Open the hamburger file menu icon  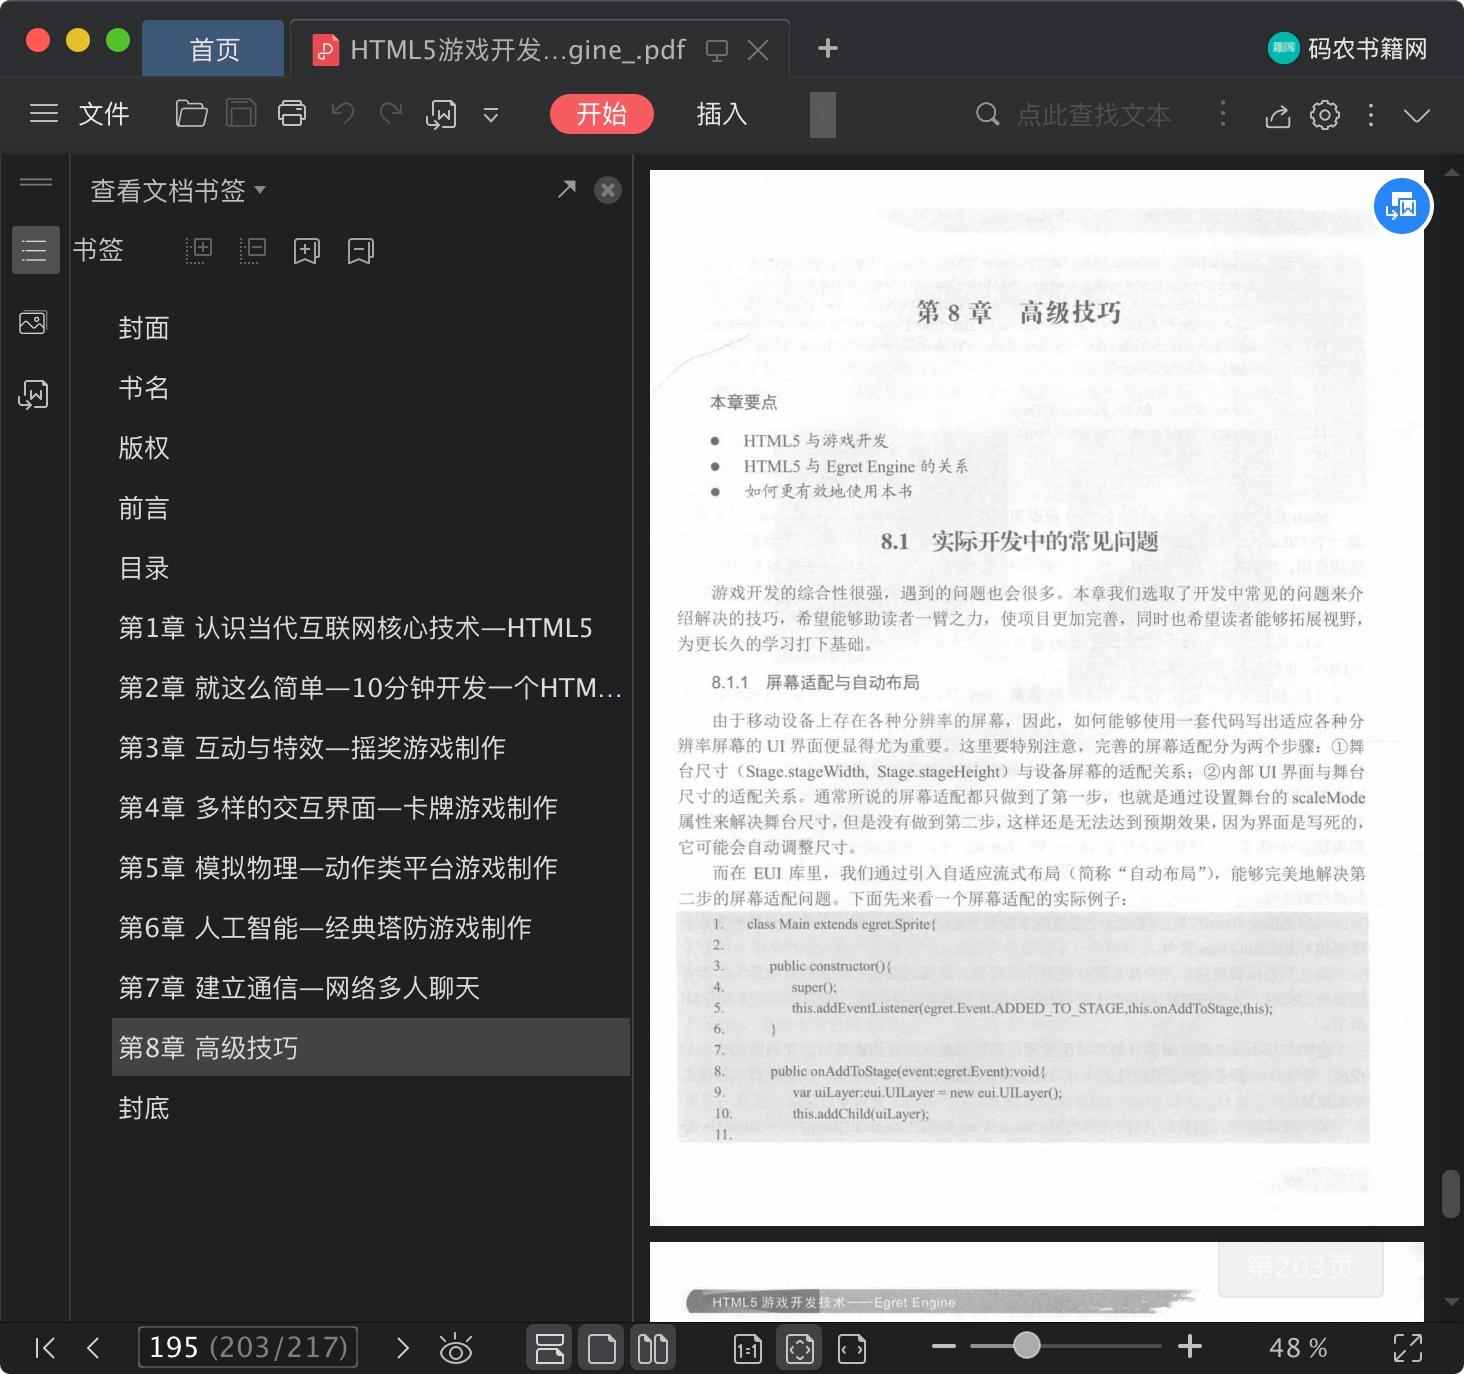tap(44, 114)
